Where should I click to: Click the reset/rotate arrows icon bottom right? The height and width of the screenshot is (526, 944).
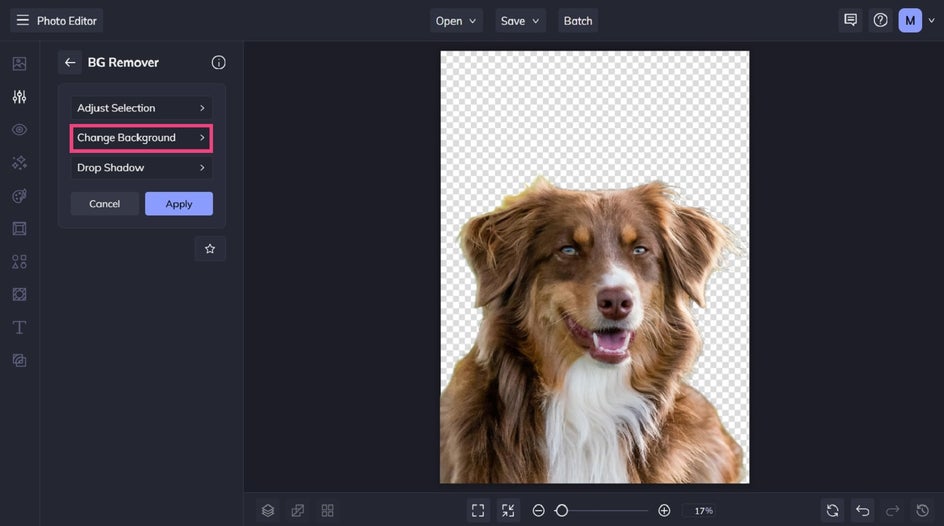point(833,510)
